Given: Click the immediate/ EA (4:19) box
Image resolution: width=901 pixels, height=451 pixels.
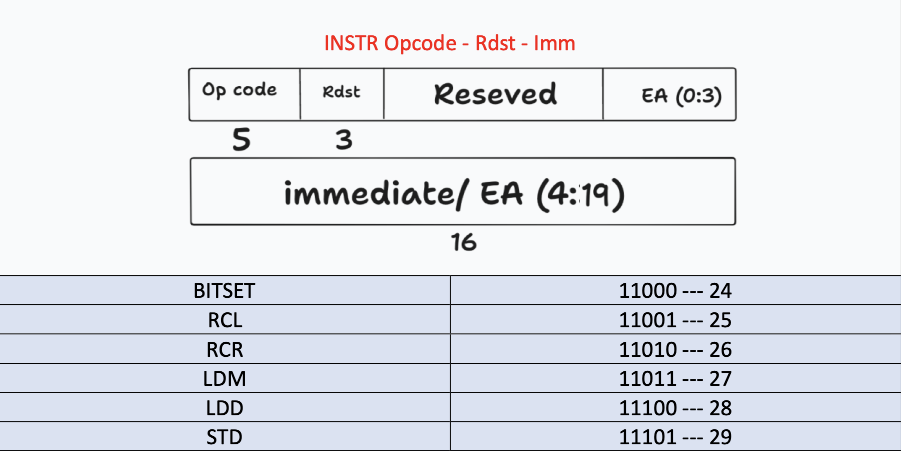Looking at the screenshot, I should point(463,191).
